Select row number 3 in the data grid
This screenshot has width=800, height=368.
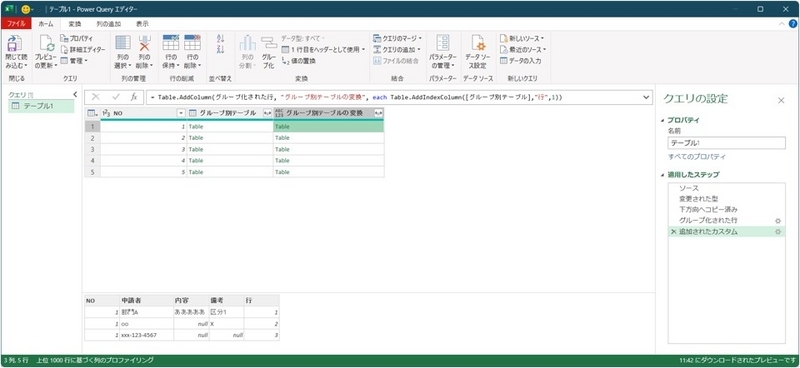92,150
